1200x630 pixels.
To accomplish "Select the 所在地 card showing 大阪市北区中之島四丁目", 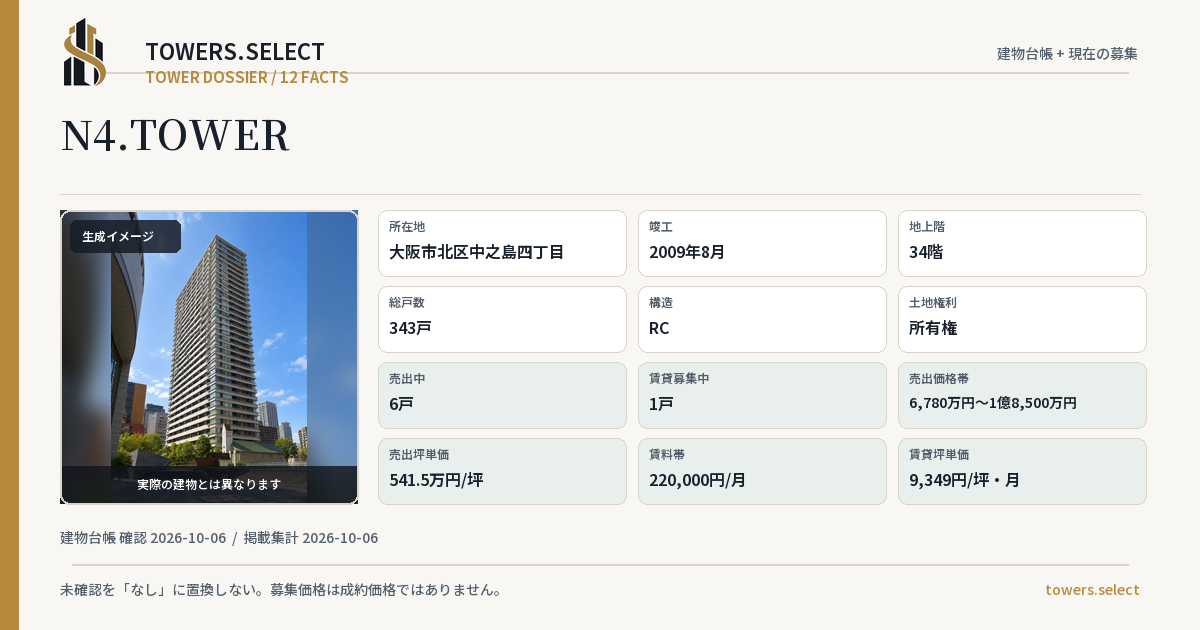I will click(502, 243).
